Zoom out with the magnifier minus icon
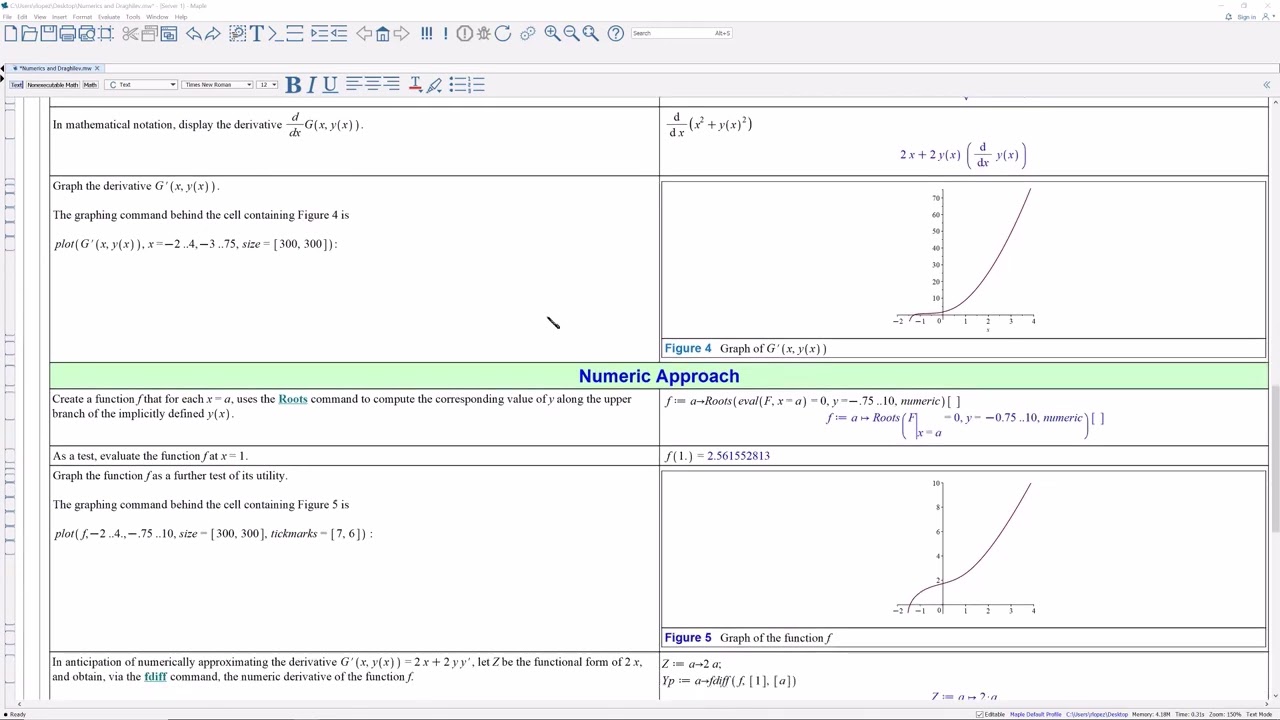This screenshot has height=720, width=1280. pyautogui.click(x=571, y=34)
